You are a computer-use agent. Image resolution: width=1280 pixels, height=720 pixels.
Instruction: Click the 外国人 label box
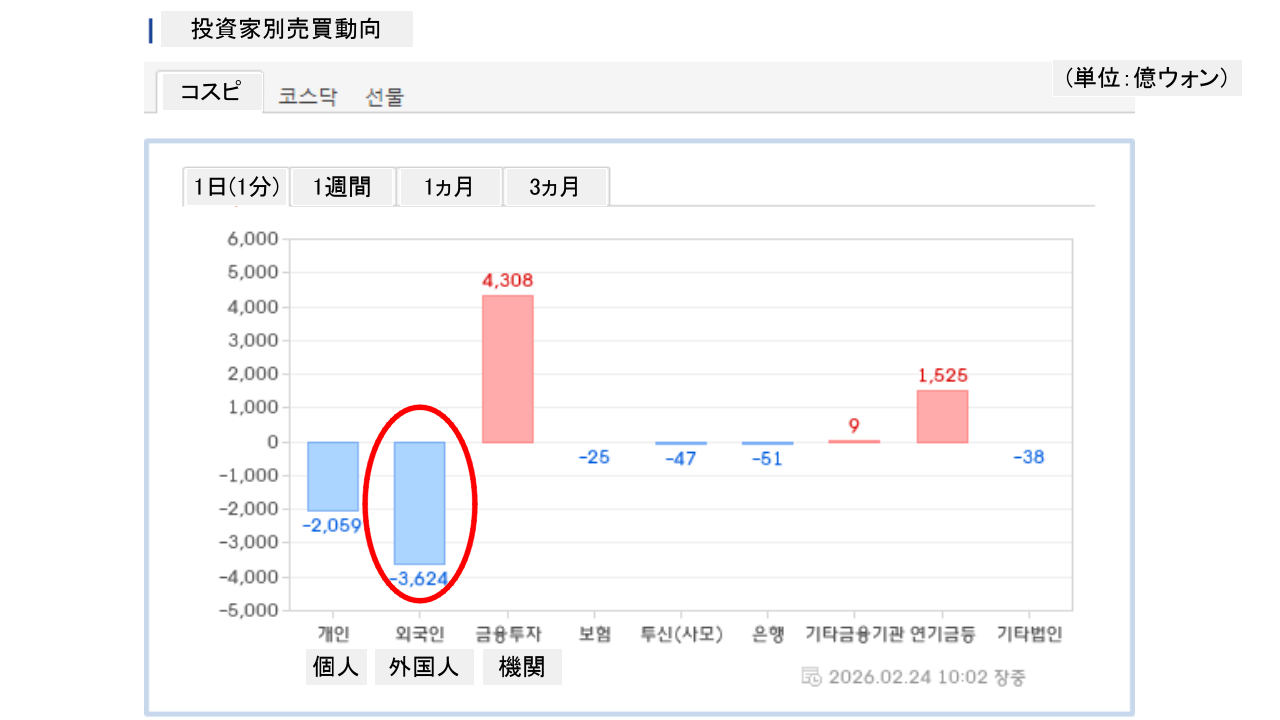(424, 667)
